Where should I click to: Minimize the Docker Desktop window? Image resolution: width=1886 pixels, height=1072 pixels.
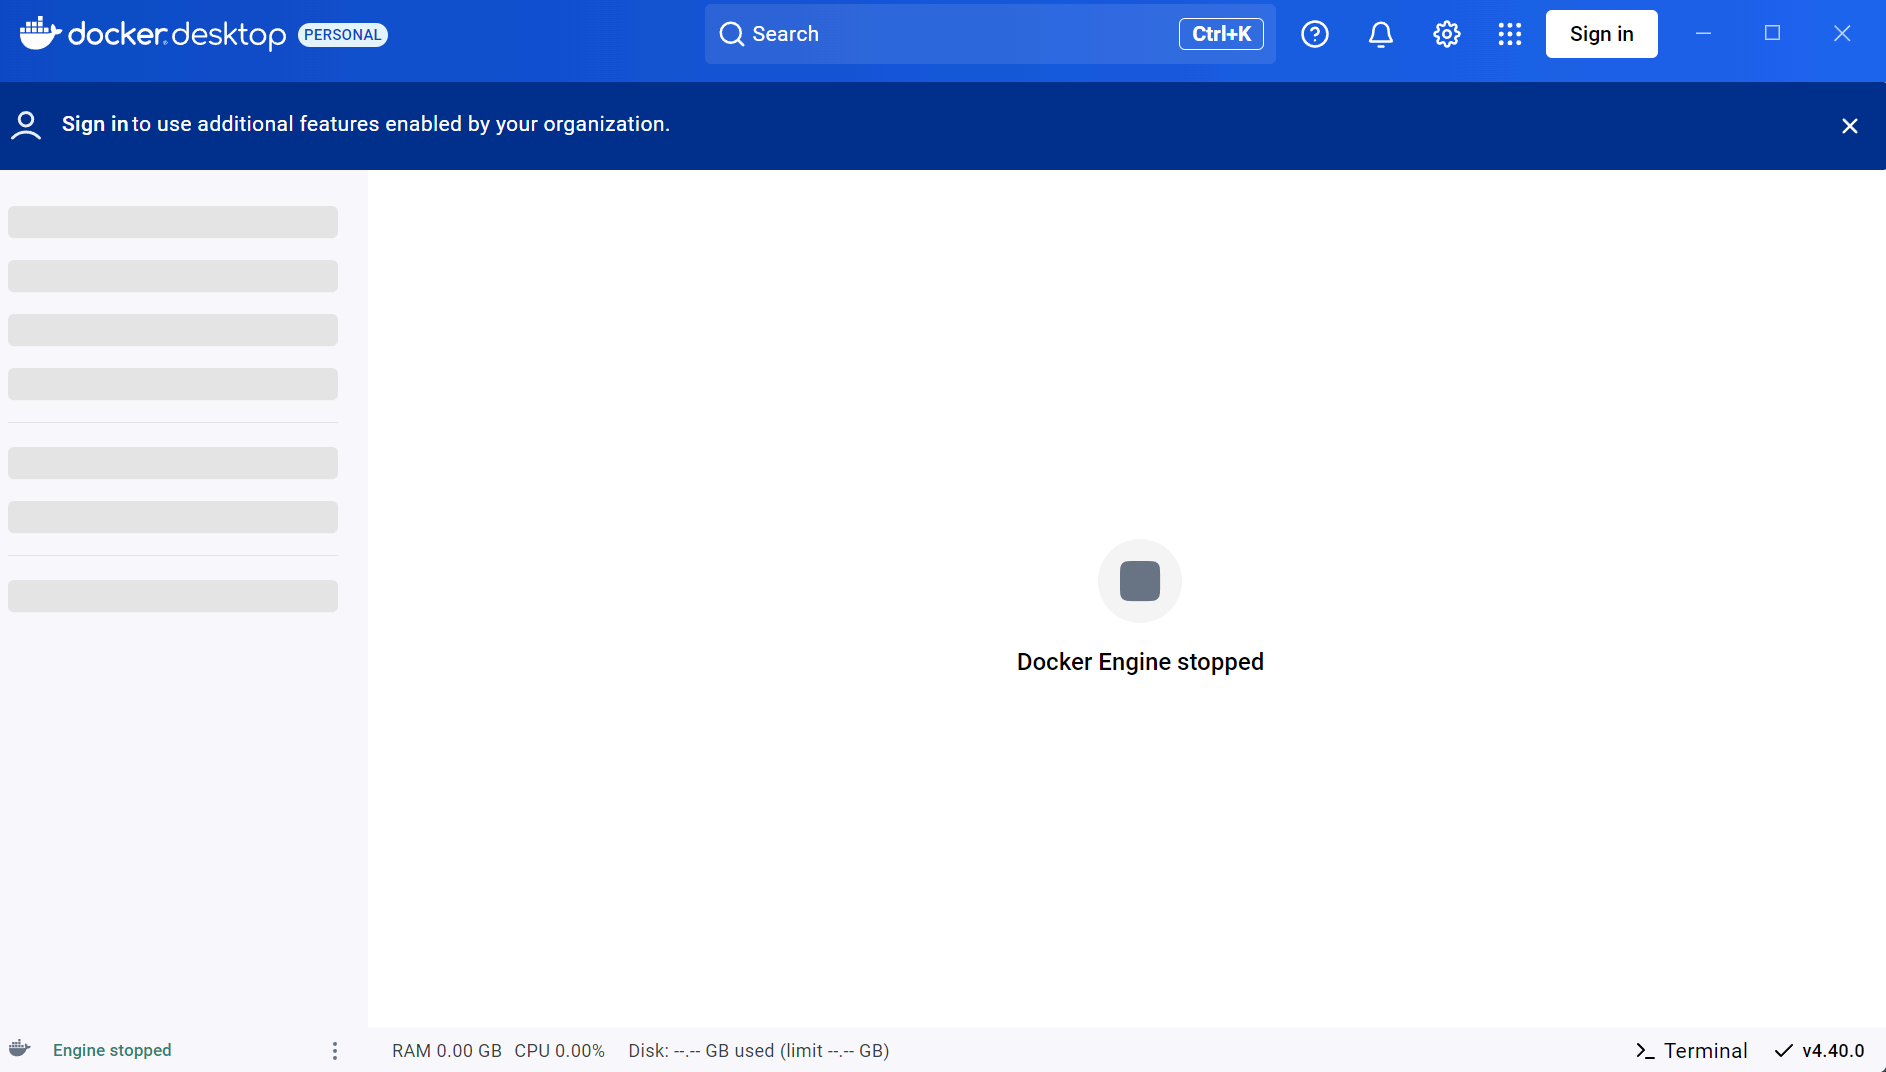[1704, 34]
